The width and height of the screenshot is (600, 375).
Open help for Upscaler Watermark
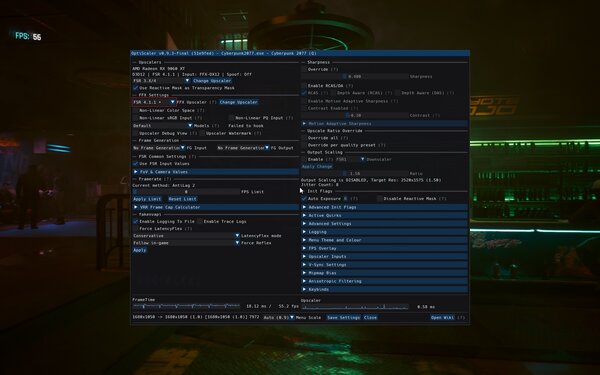[258, 133]
